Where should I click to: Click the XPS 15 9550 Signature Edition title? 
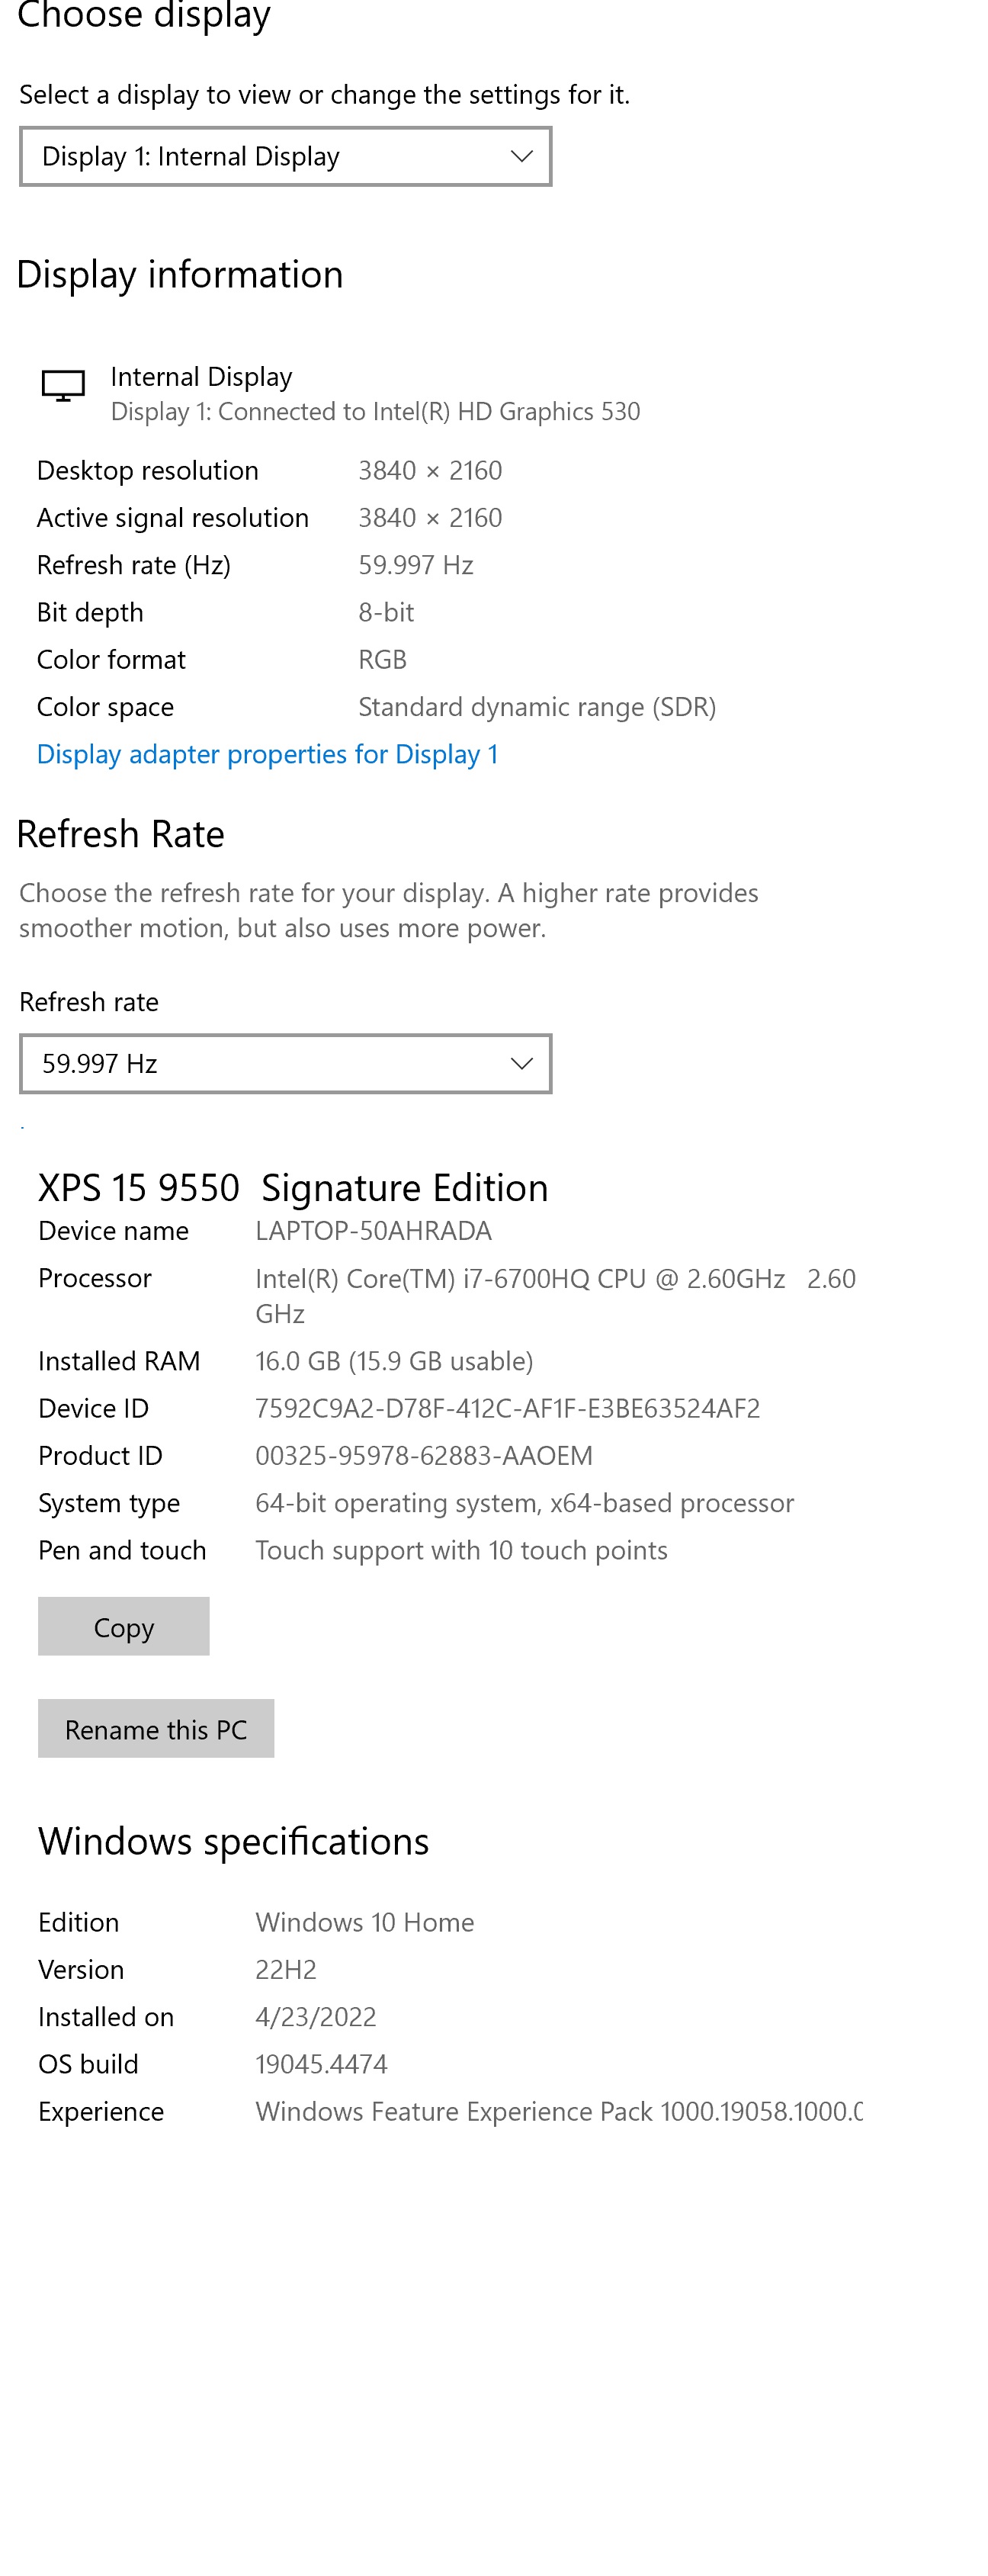tap(293, 1188)
